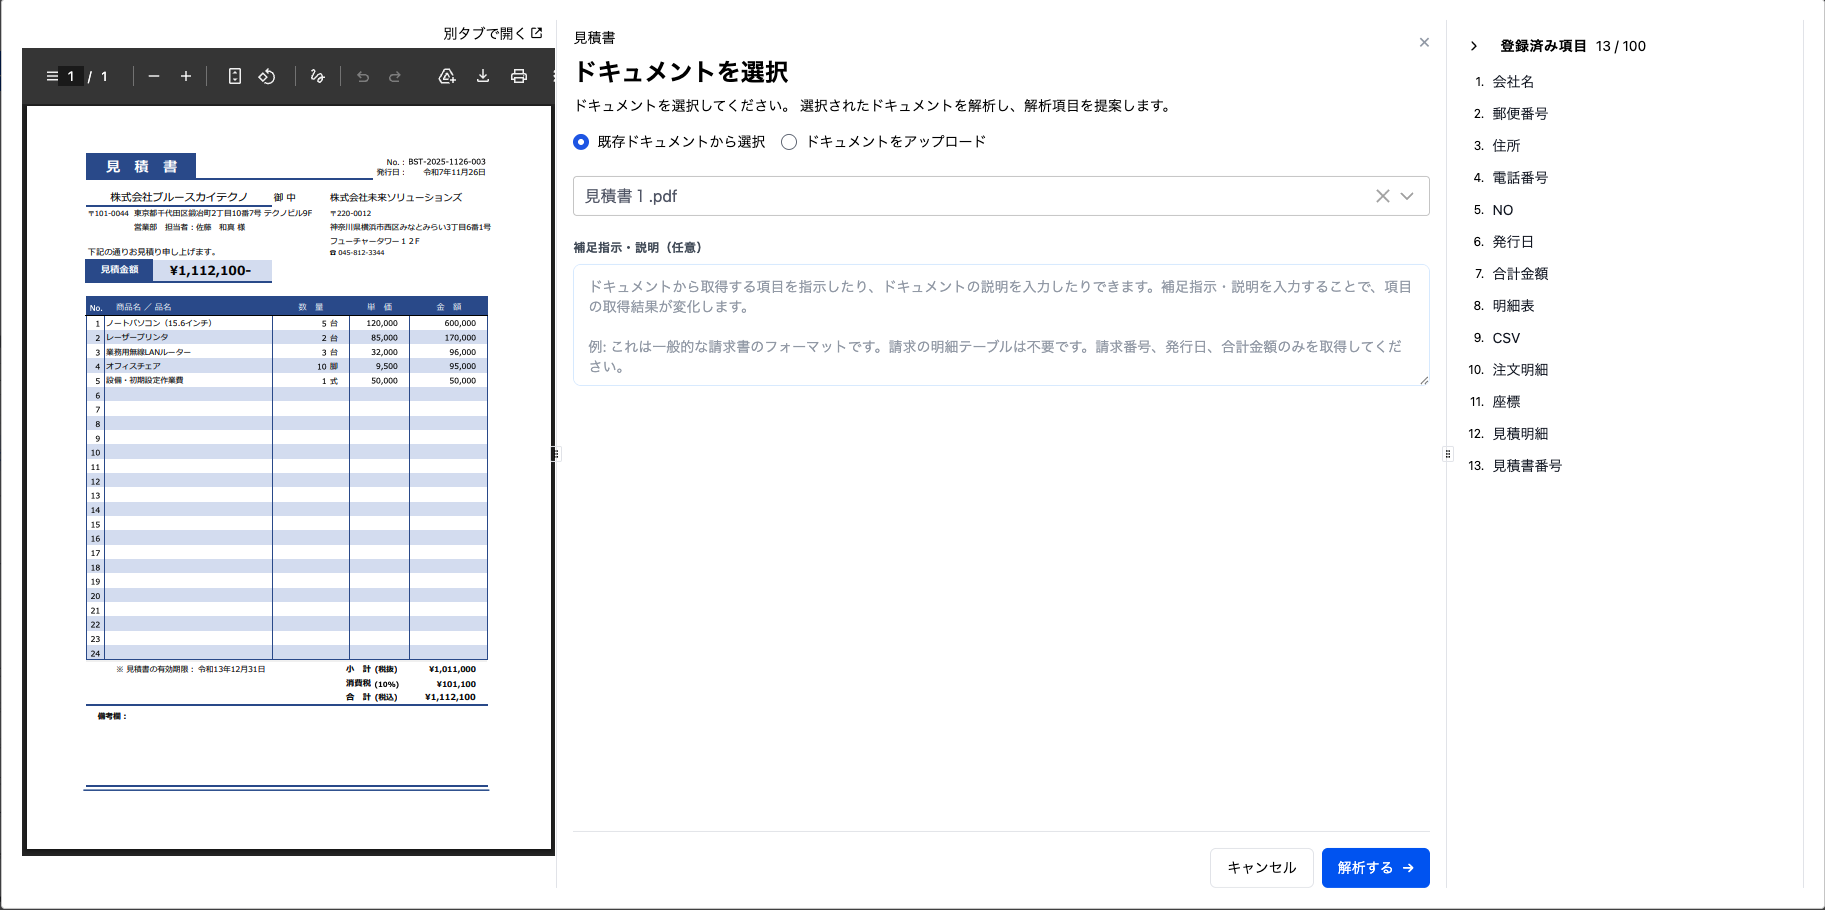Click the 解析する button
Image resolution: width=1825 pixels, height=910 pixels.
click(x=1376, y=868)
